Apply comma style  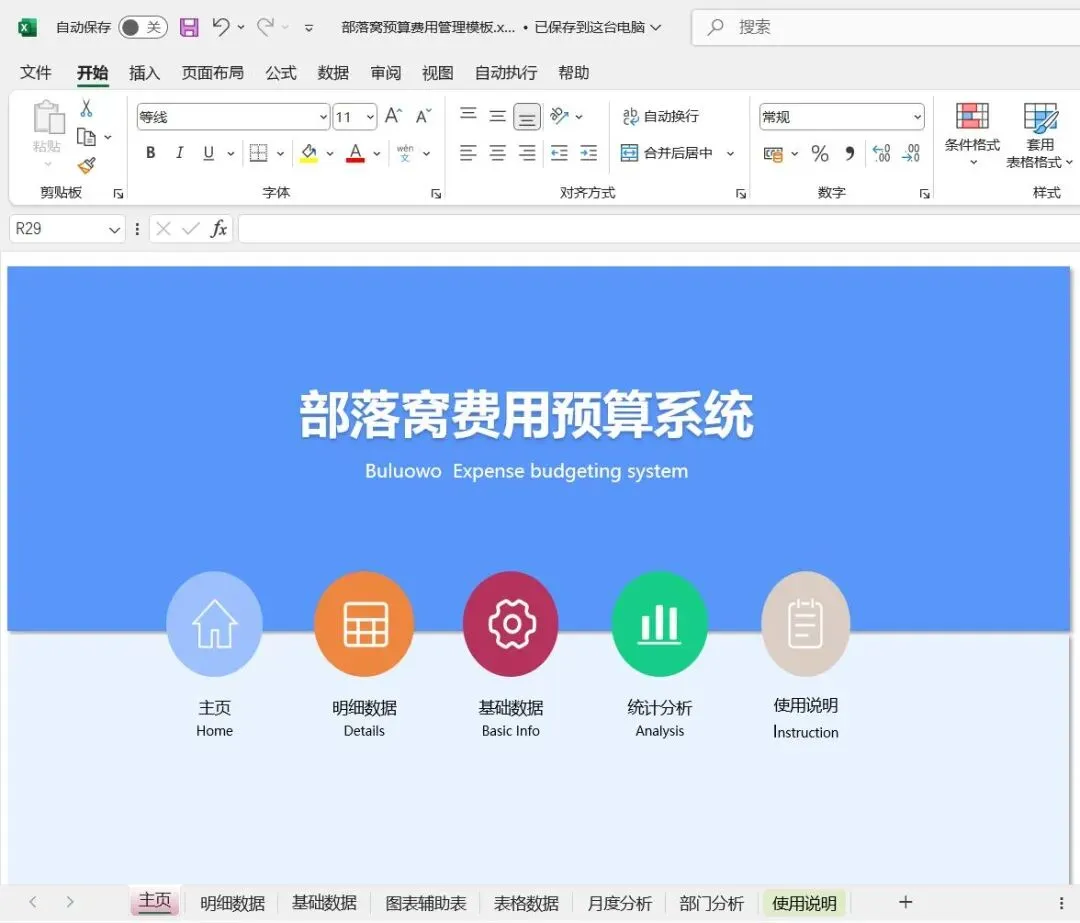coord(850,153)
